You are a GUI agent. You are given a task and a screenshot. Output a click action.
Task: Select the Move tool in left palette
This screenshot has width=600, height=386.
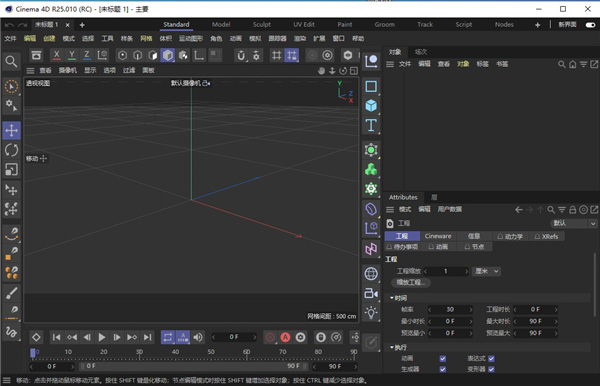point(11,130)
